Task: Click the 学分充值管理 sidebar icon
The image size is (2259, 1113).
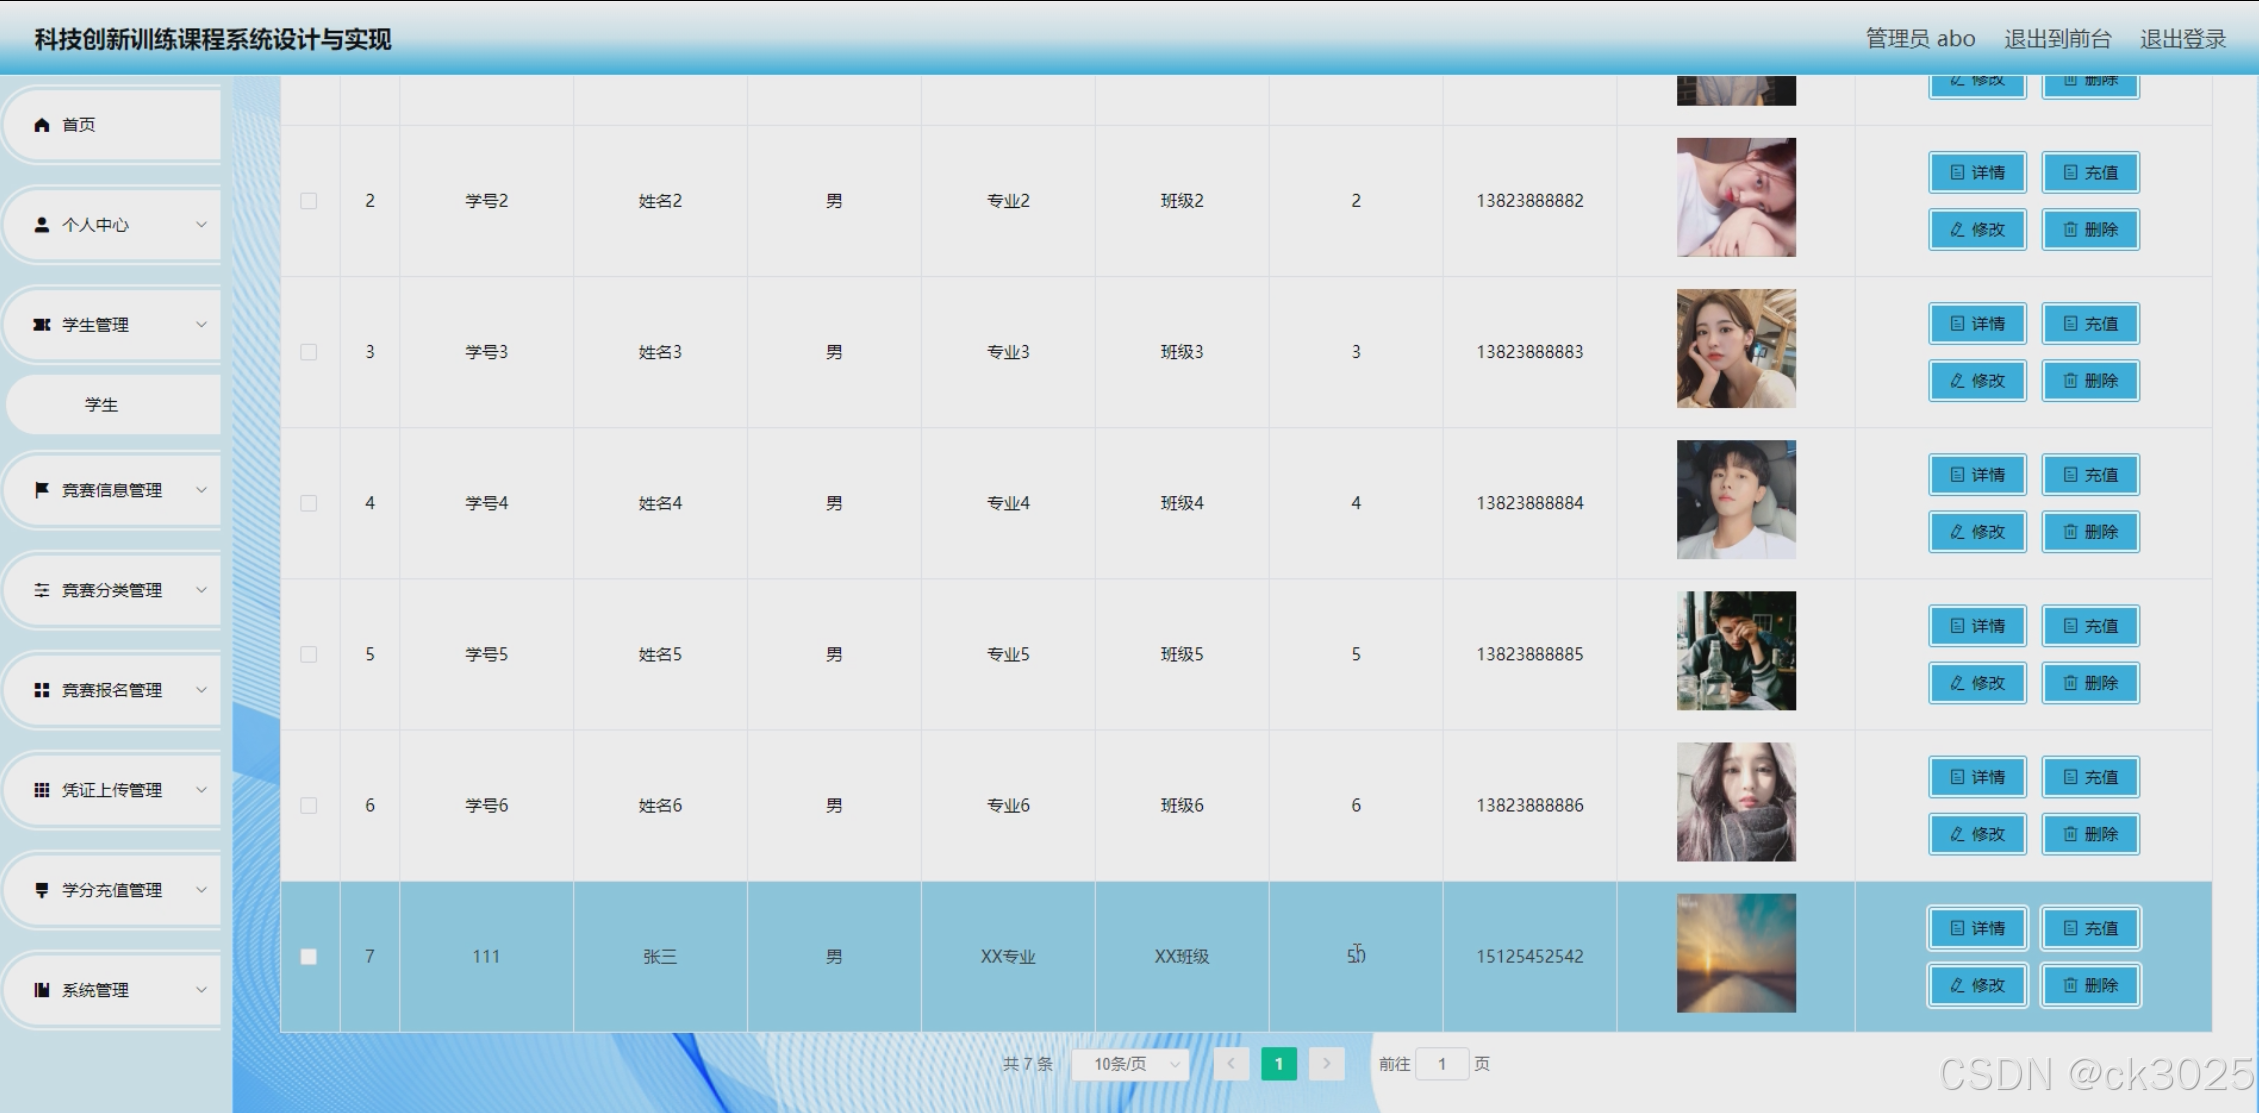Action: point(41,890)
